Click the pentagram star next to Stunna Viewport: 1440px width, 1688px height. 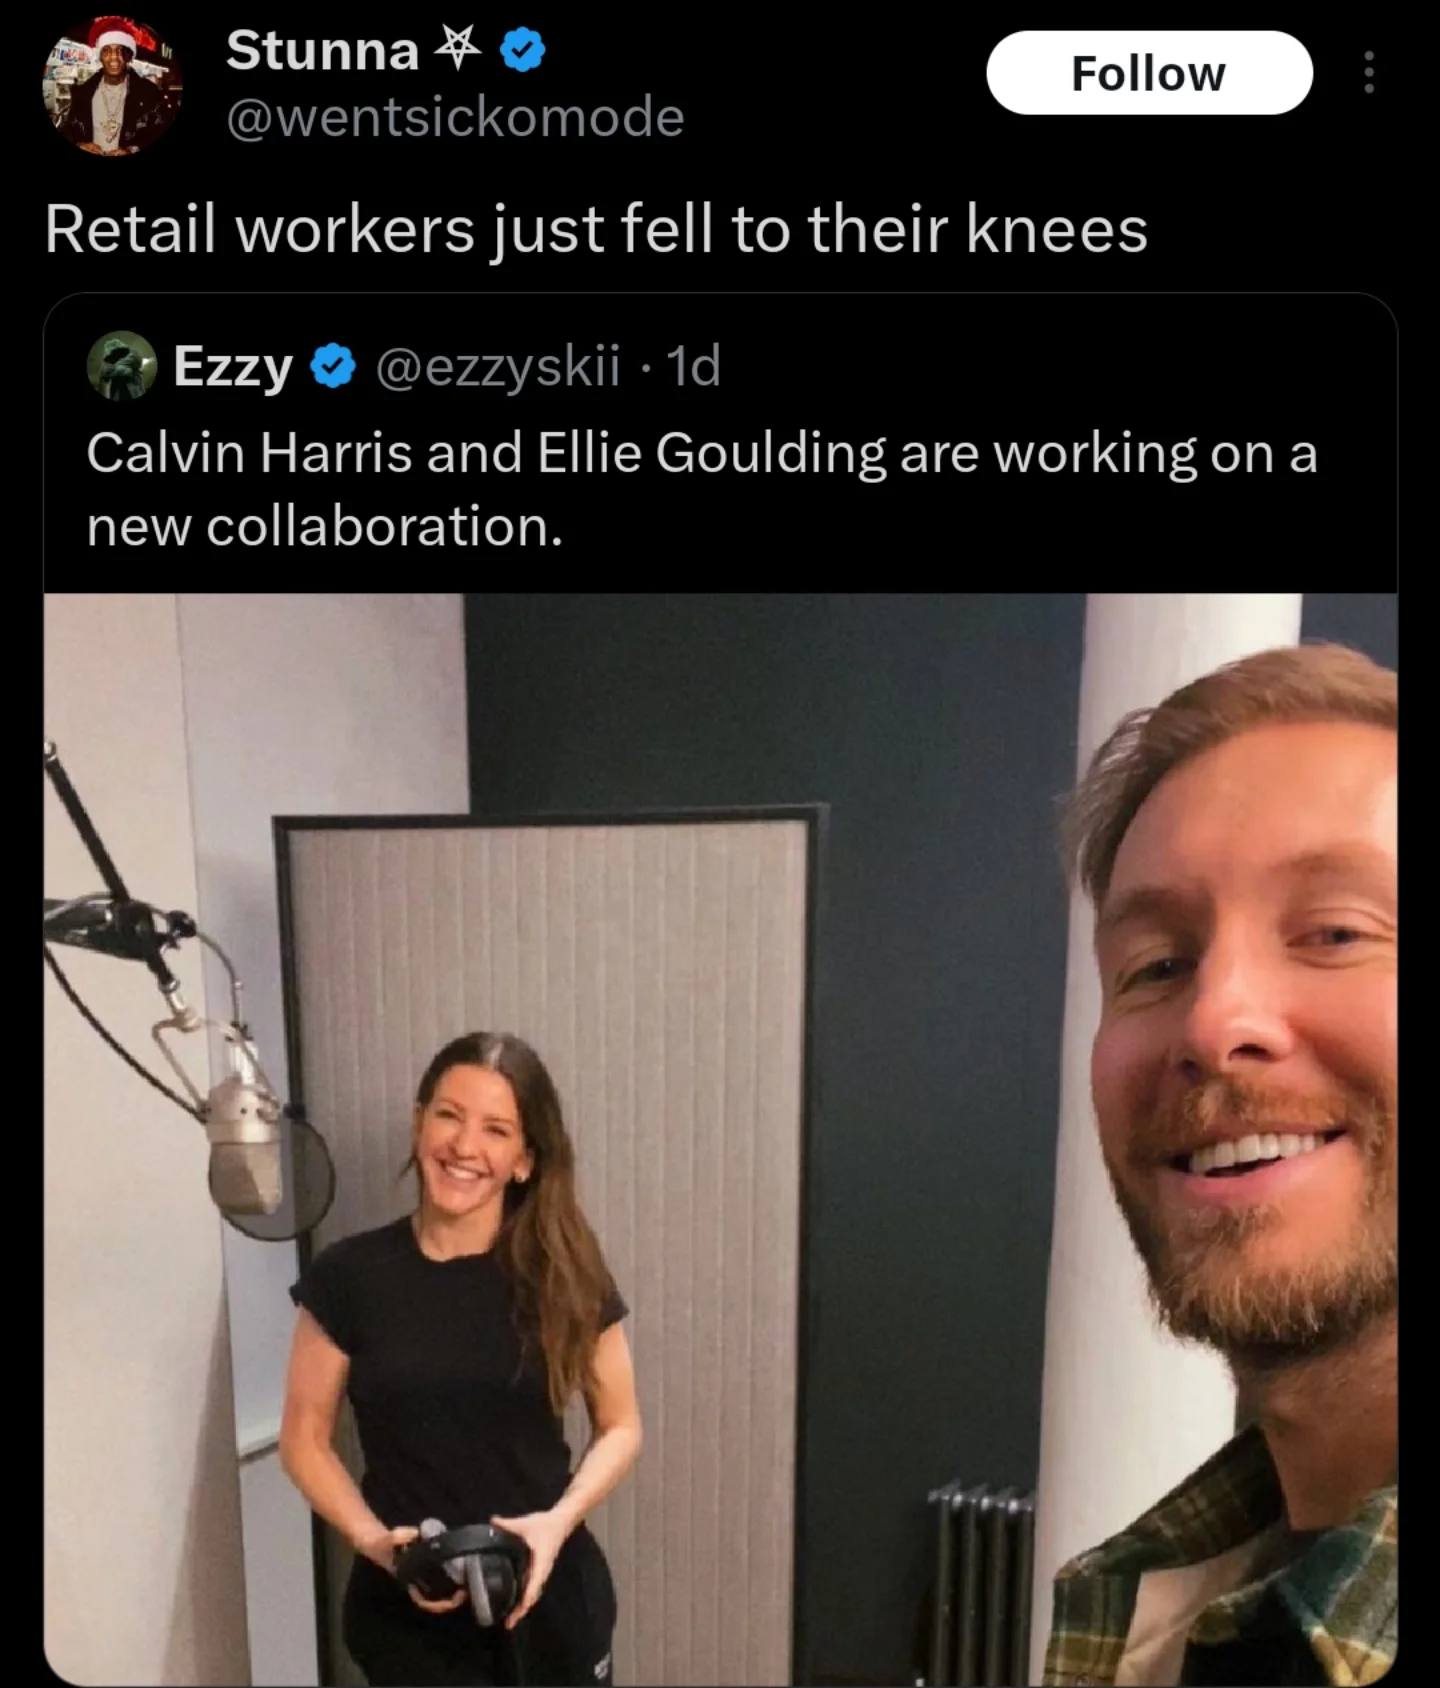point(457,49)
